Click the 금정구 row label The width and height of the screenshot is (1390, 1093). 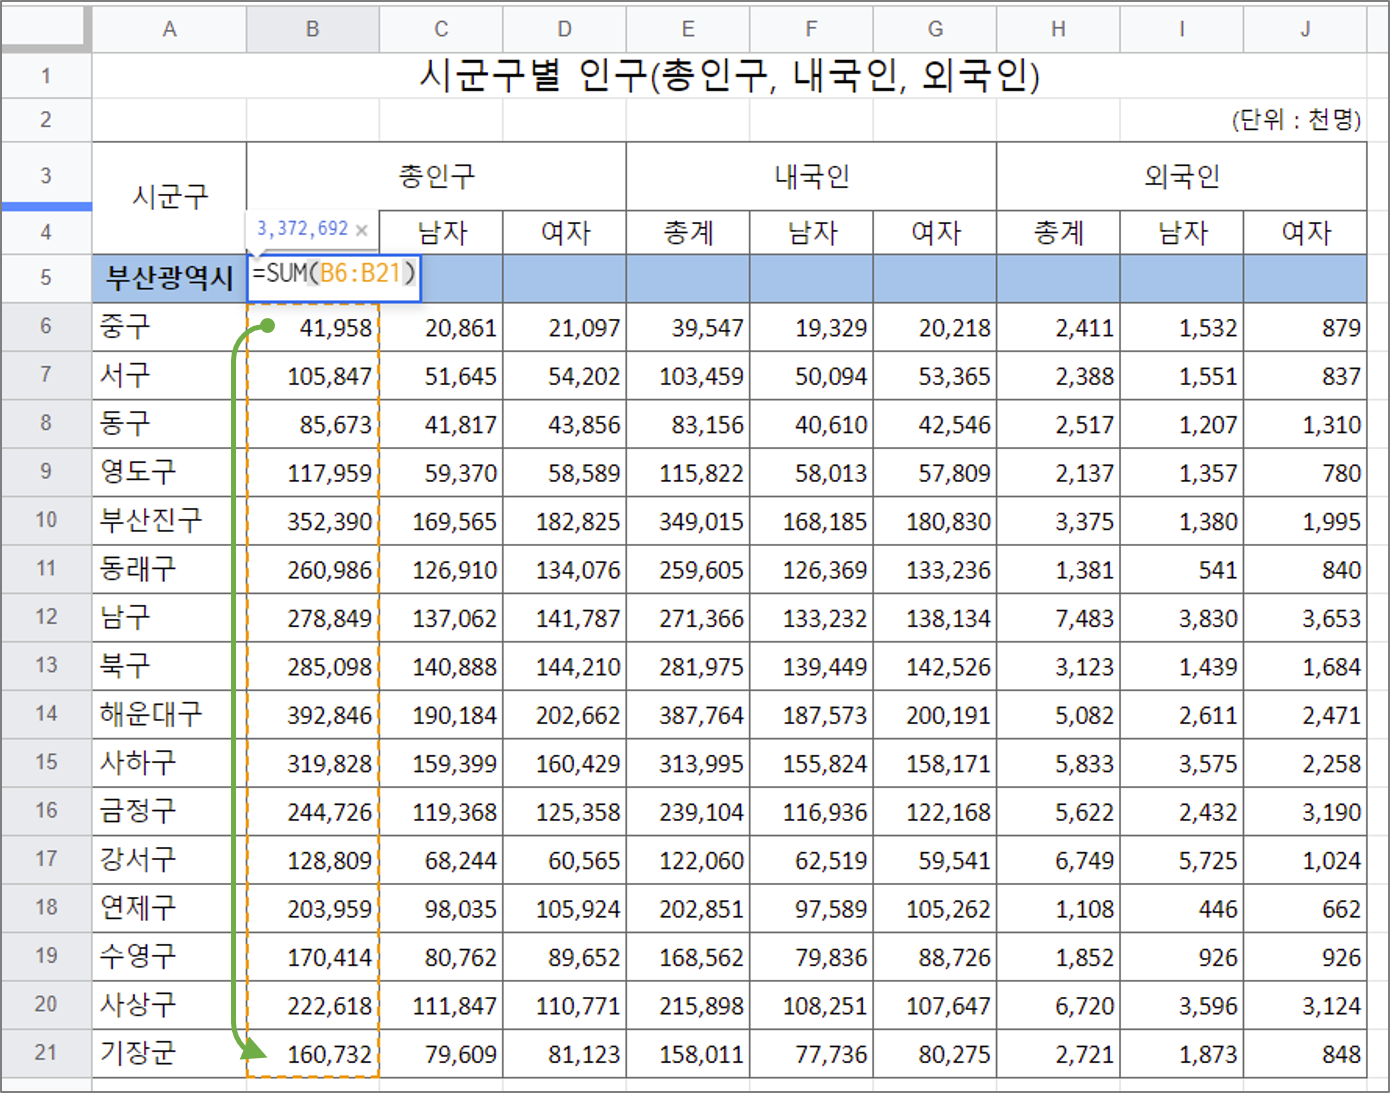tap(169, 811)
